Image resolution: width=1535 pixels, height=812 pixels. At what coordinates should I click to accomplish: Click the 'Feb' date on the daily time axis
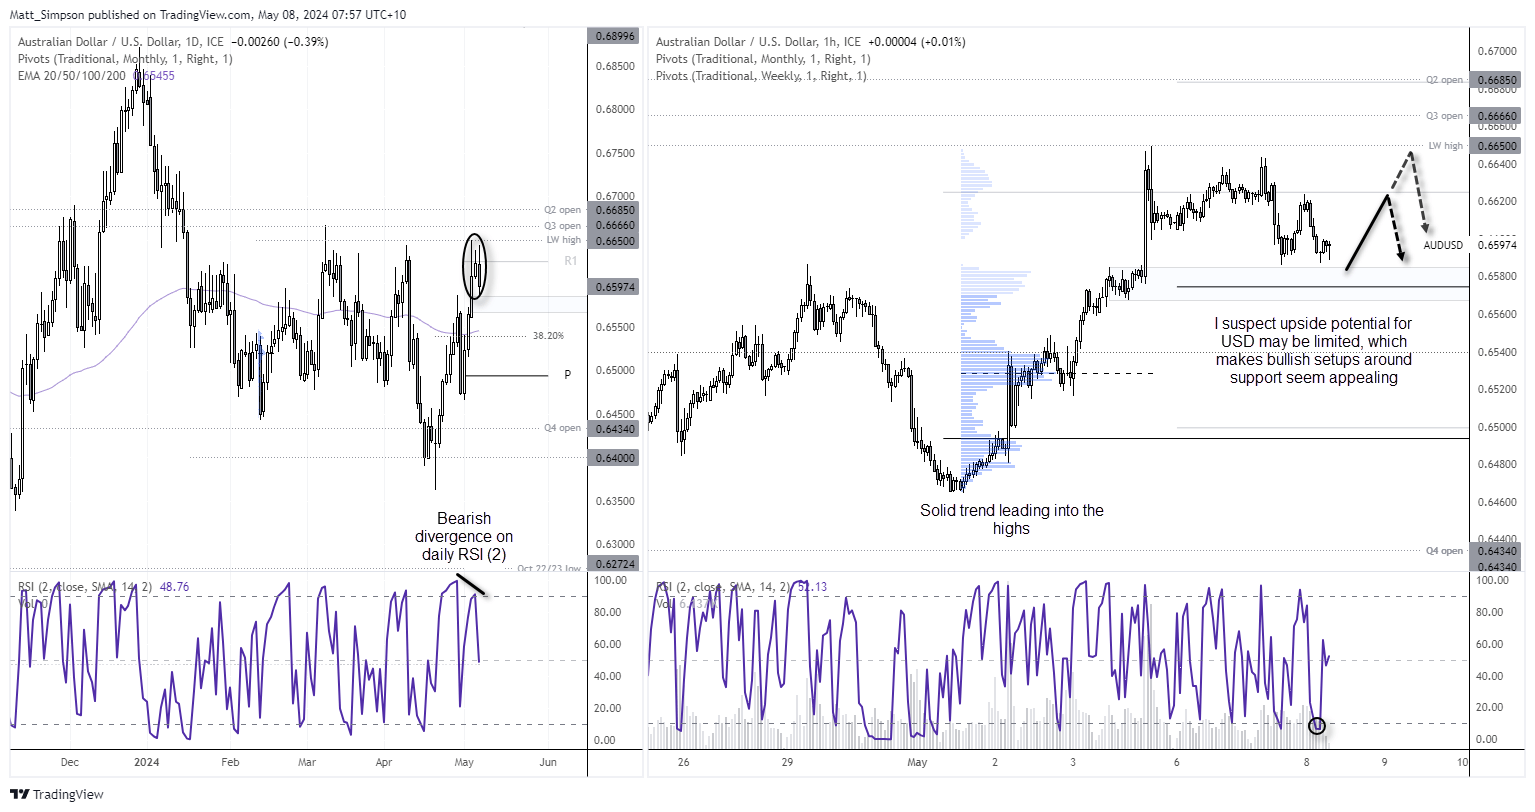[230, 762]
